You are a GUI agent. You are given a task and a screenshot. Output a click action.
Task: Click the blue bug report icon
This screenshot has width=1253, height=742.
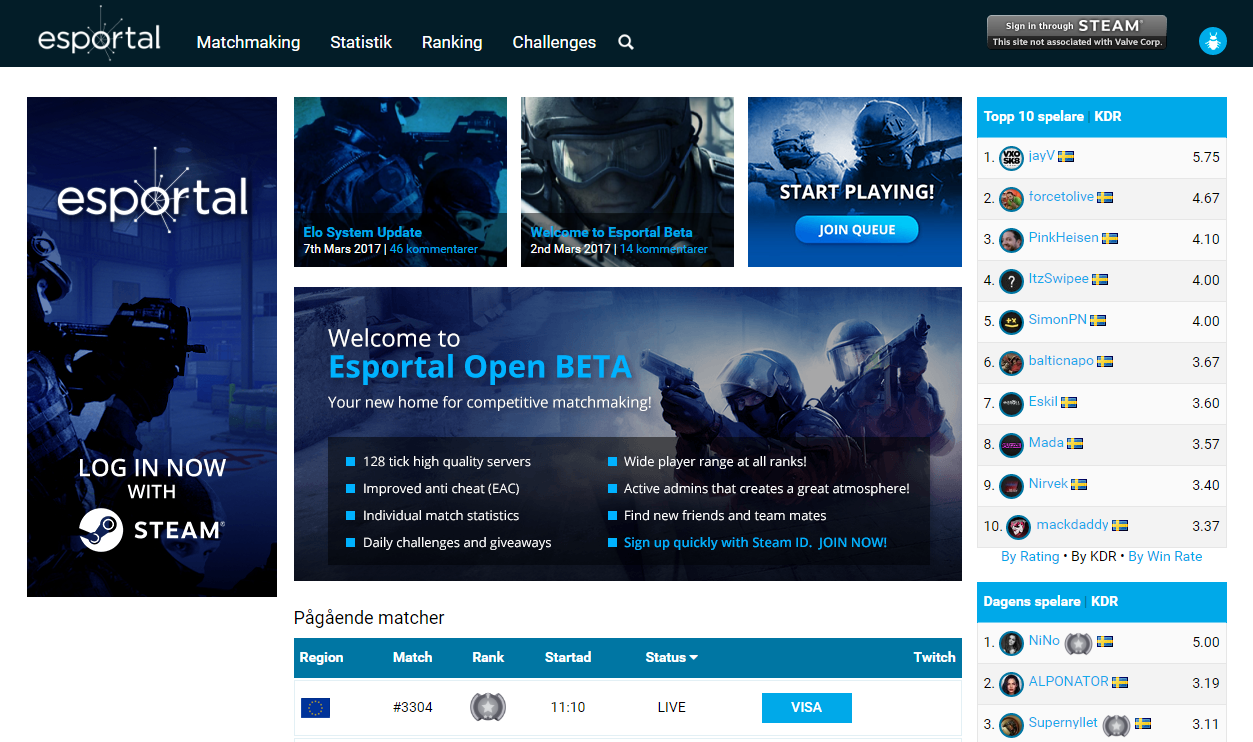[1213, 41]
